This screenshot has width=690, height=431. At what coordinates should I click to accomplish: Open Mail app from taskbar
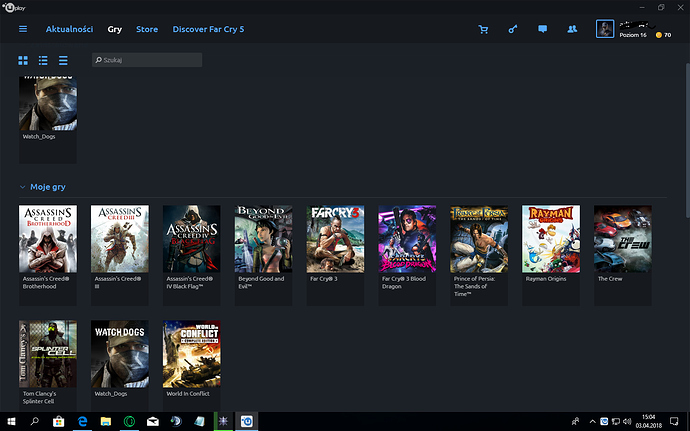click(153, 421)
